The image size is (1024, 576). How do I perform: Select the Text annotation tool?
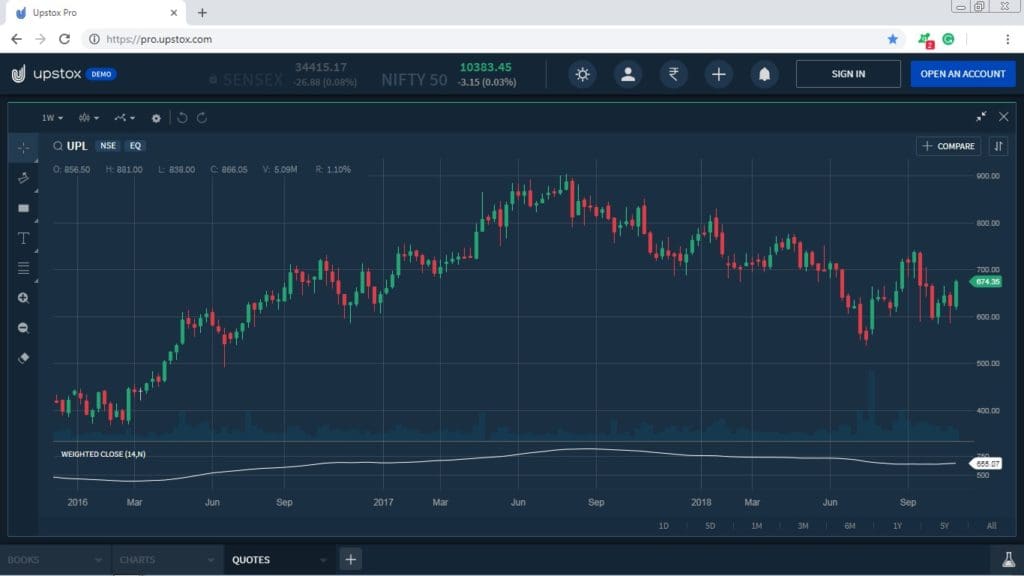[22, 238]
